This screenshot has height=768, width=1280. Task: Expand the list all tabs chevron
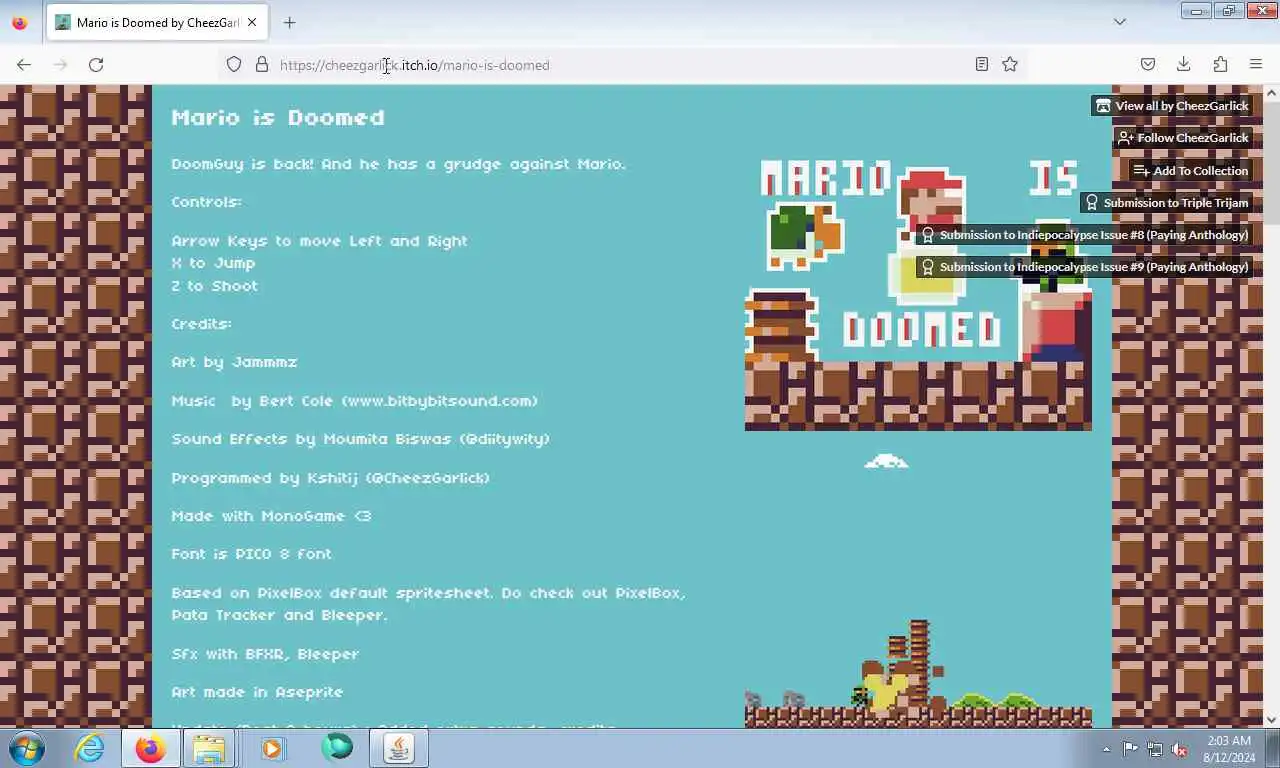click(1120, 22)
